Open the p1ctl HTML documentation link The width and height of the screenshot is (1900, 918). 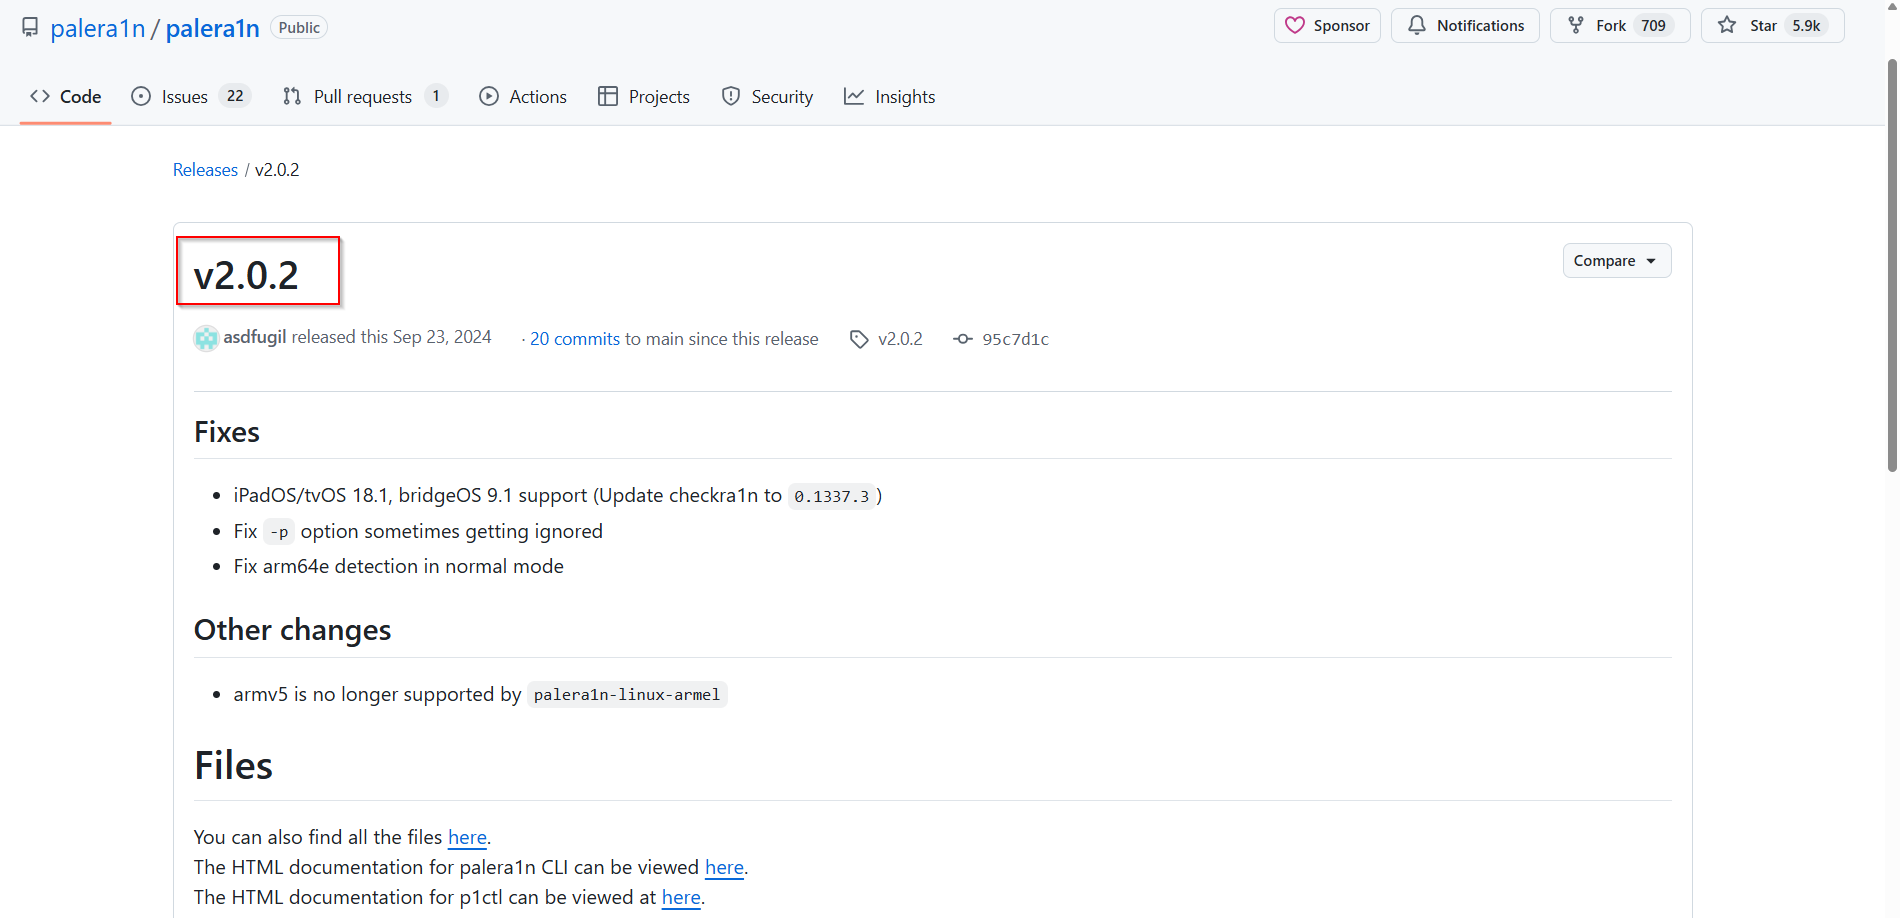tap(681, 897)
